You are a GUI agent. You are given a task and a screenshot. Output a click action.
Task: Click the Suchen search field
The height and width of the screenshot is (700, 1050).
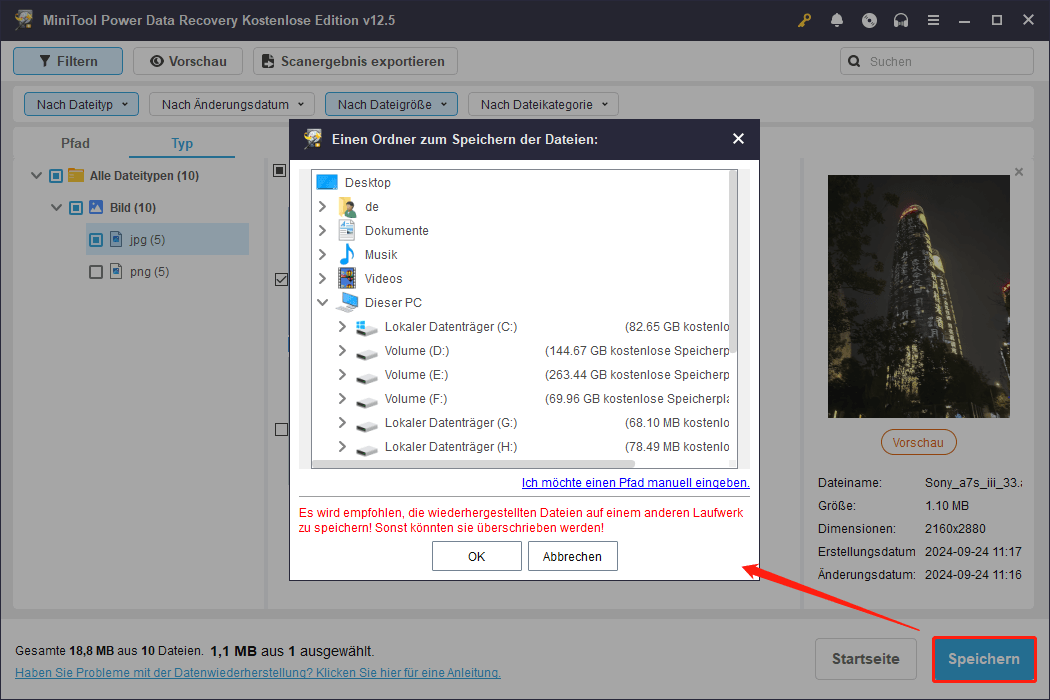(937, 62)
